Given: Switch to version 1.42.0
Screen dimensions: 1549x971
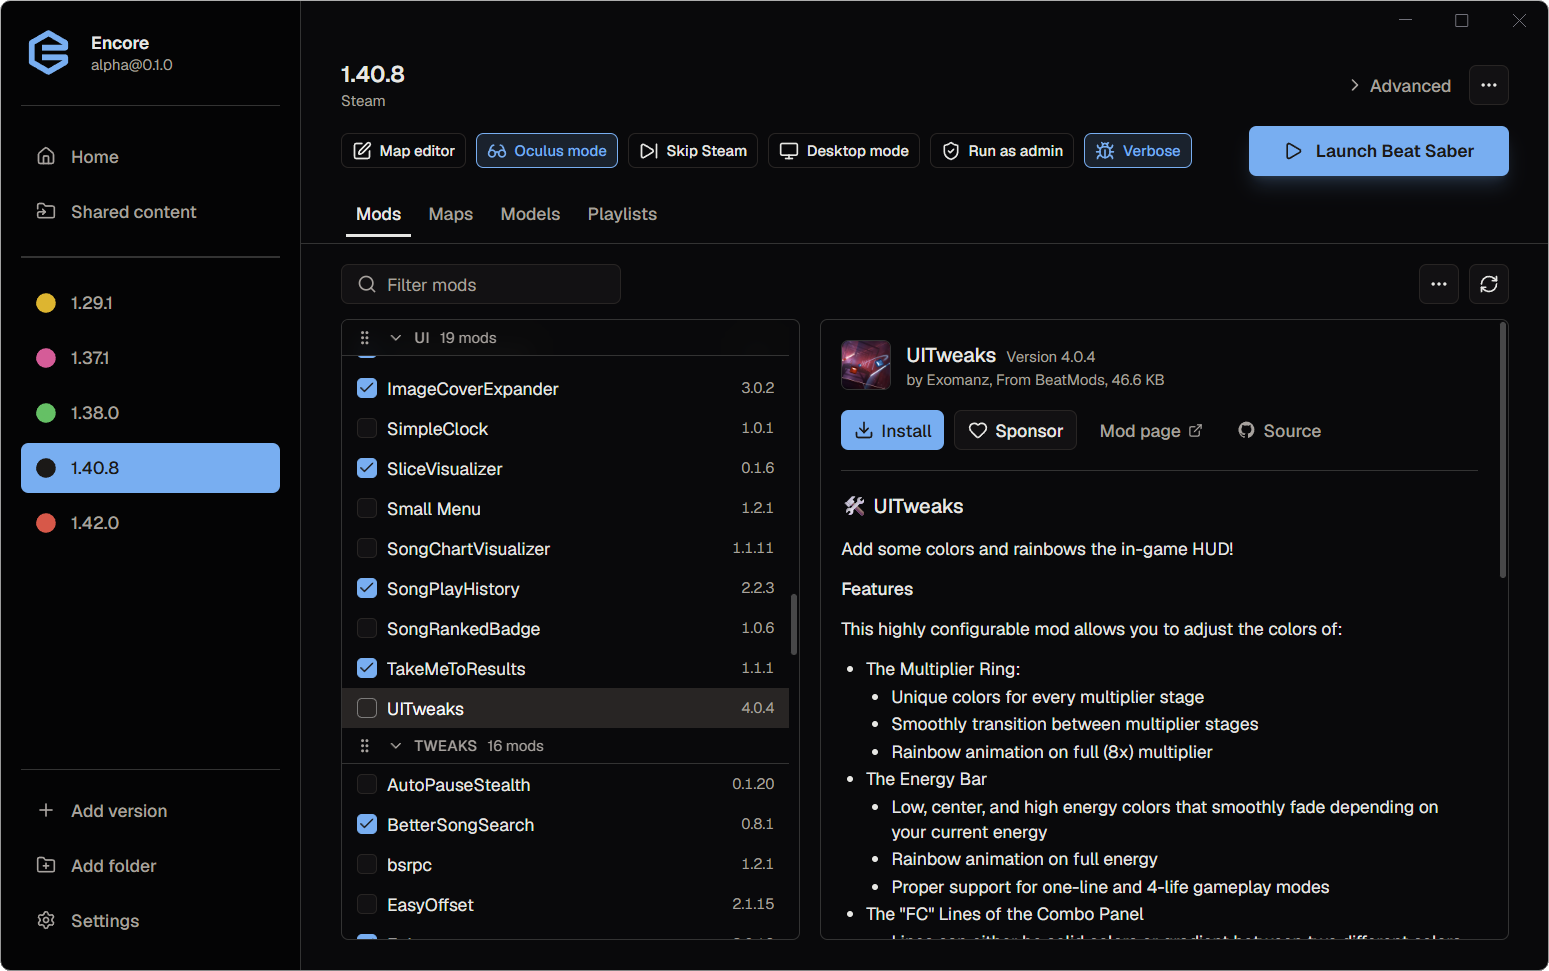Looking at the screenshot, I should click(150, 523).
